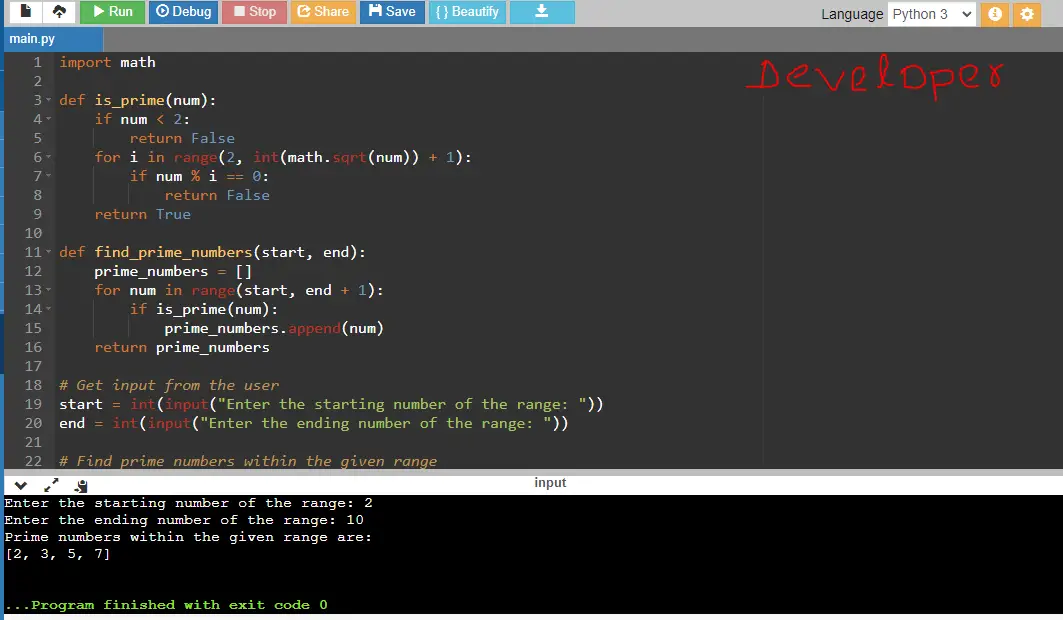
Task: Switch to the main.py tab
Action: [x=33, y=39]
